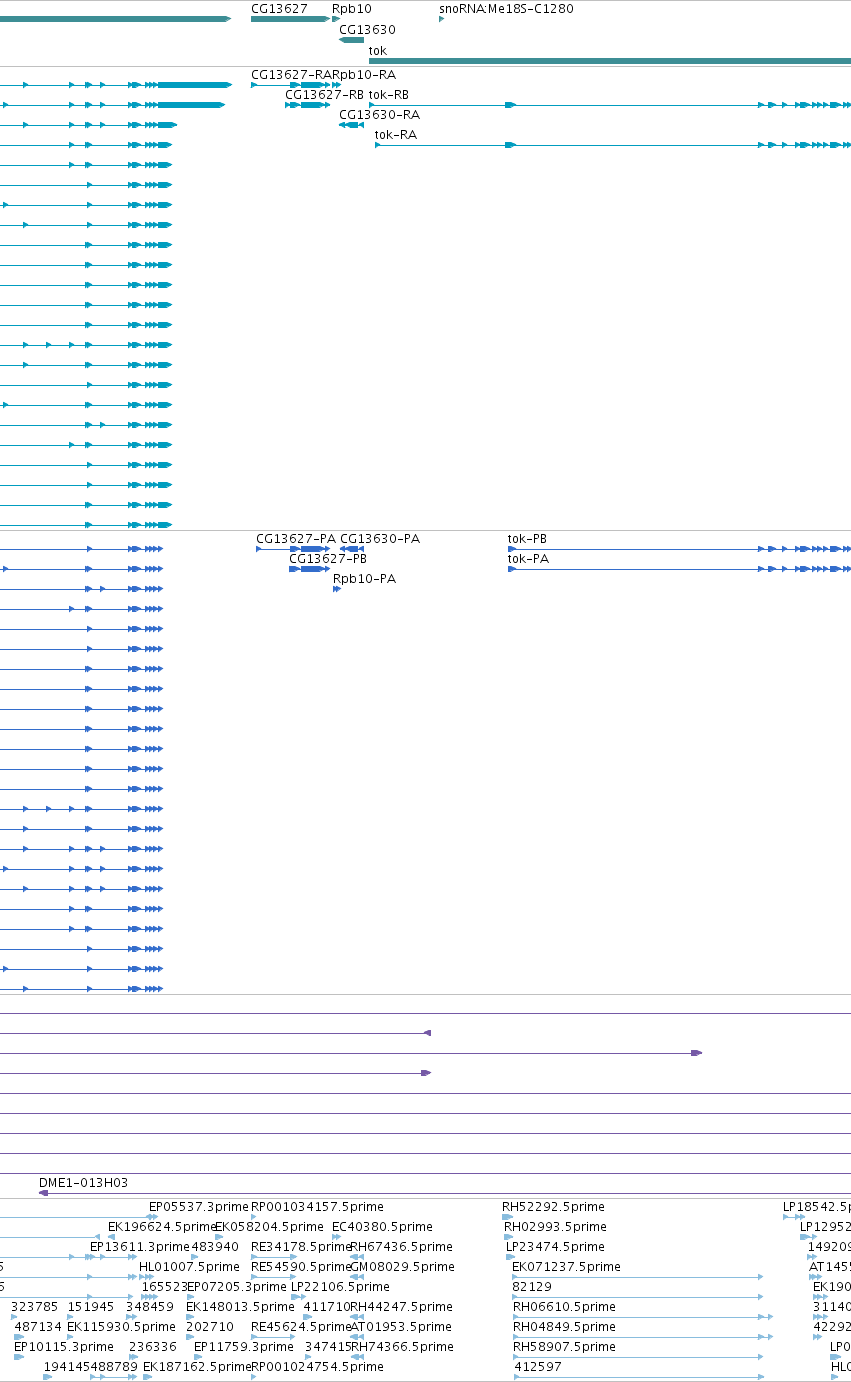Click the tok gene label
This screenshot has height=1382, width=851.
pos(378,50)
